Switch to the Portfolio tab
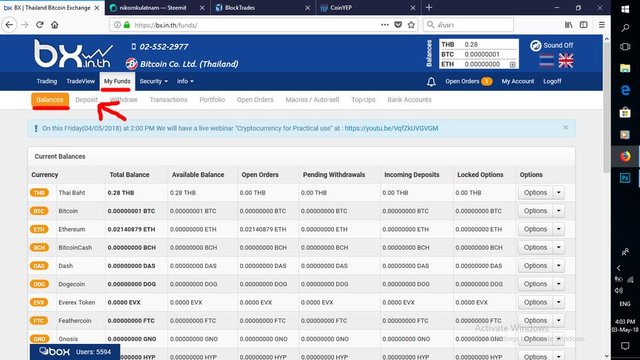 (212, 100)
